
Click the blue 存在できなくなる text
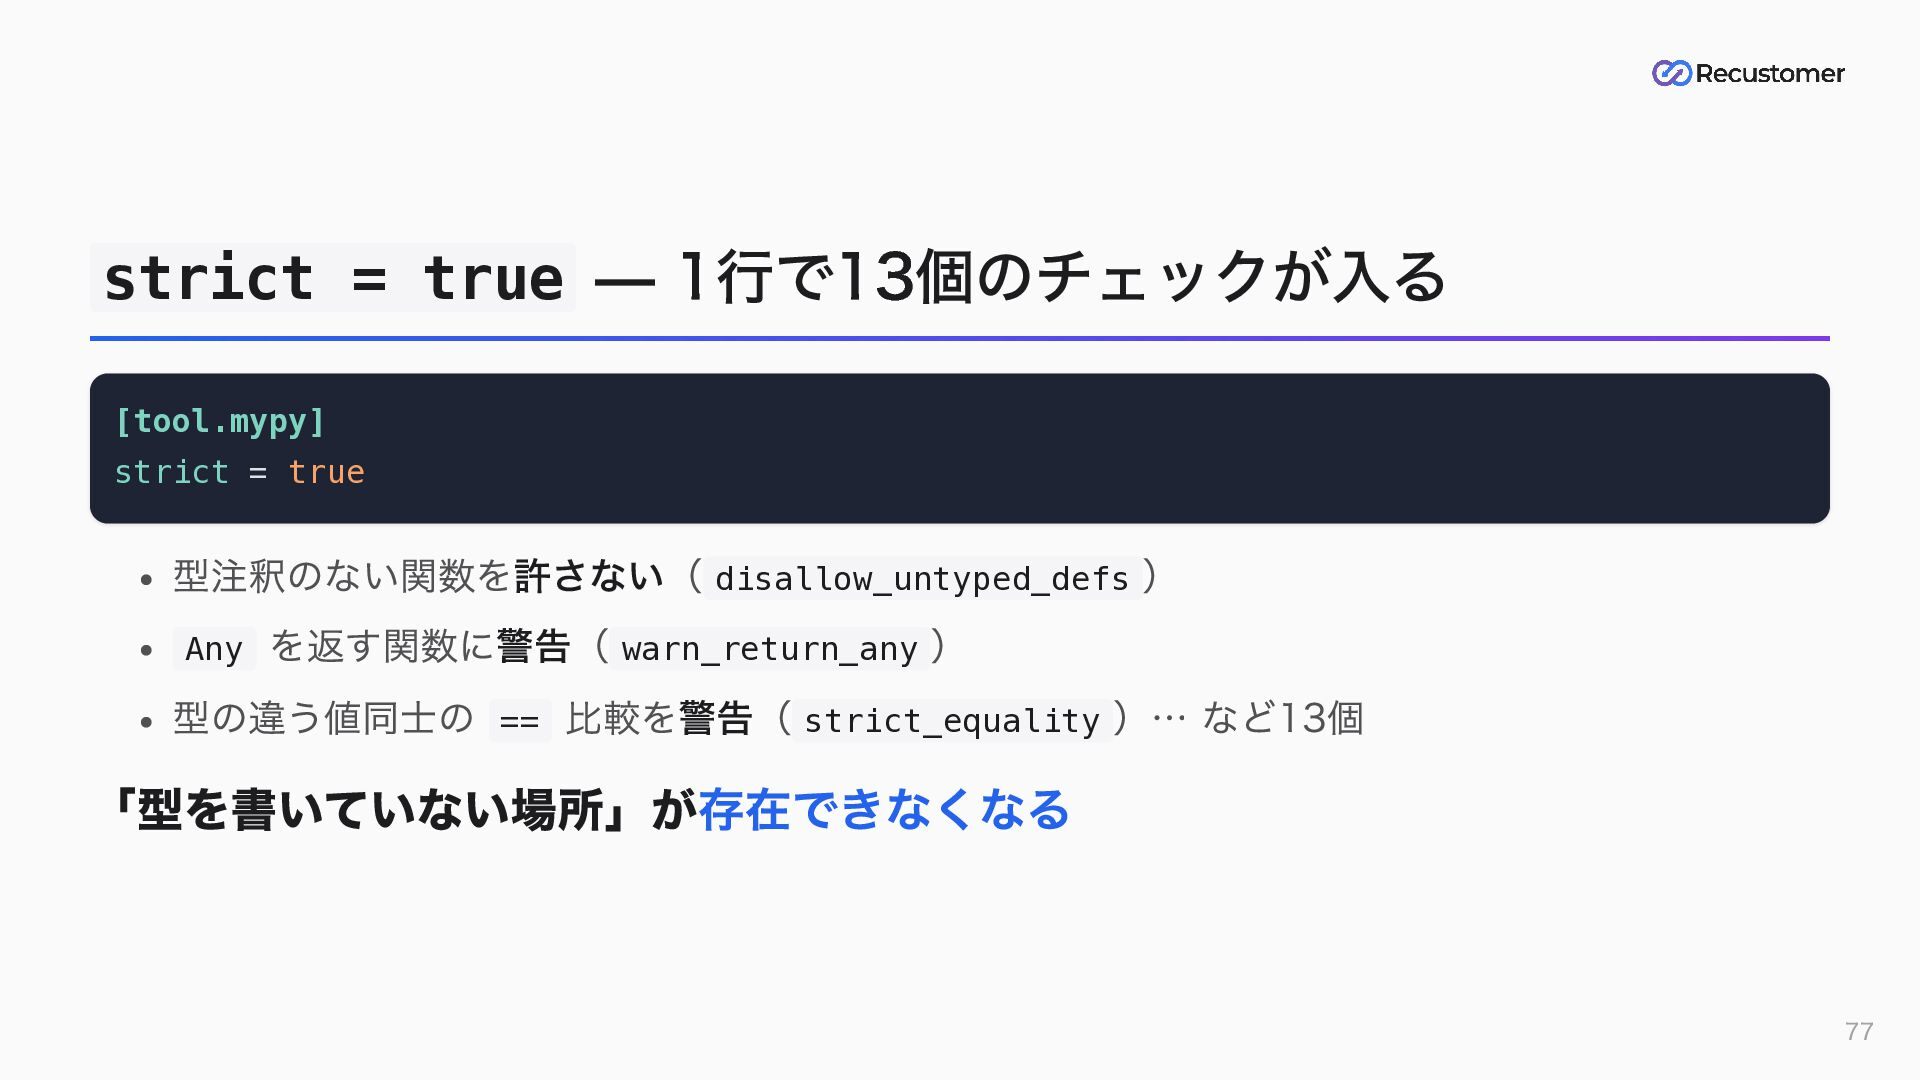pyautogui.click(x=884, y=810)
